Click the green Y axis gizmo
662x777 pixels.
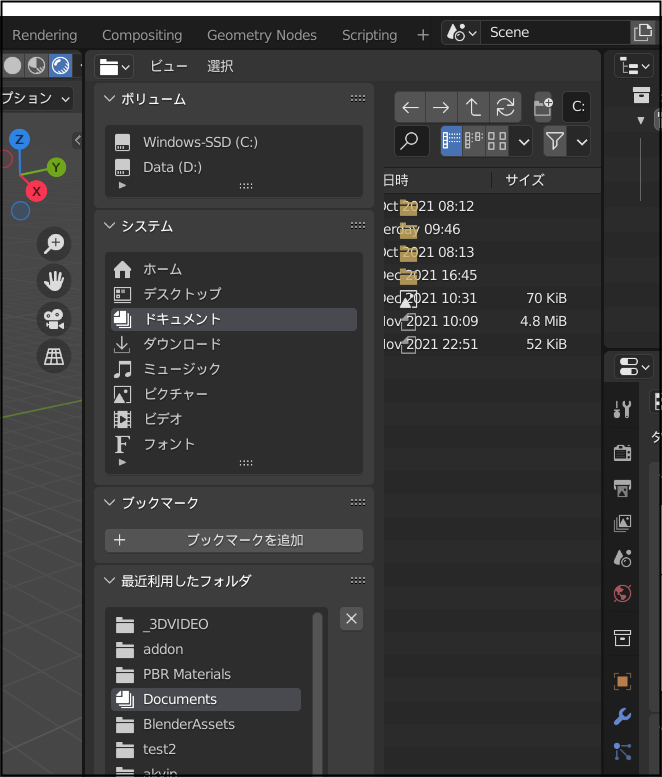click(x=56, y=167)
